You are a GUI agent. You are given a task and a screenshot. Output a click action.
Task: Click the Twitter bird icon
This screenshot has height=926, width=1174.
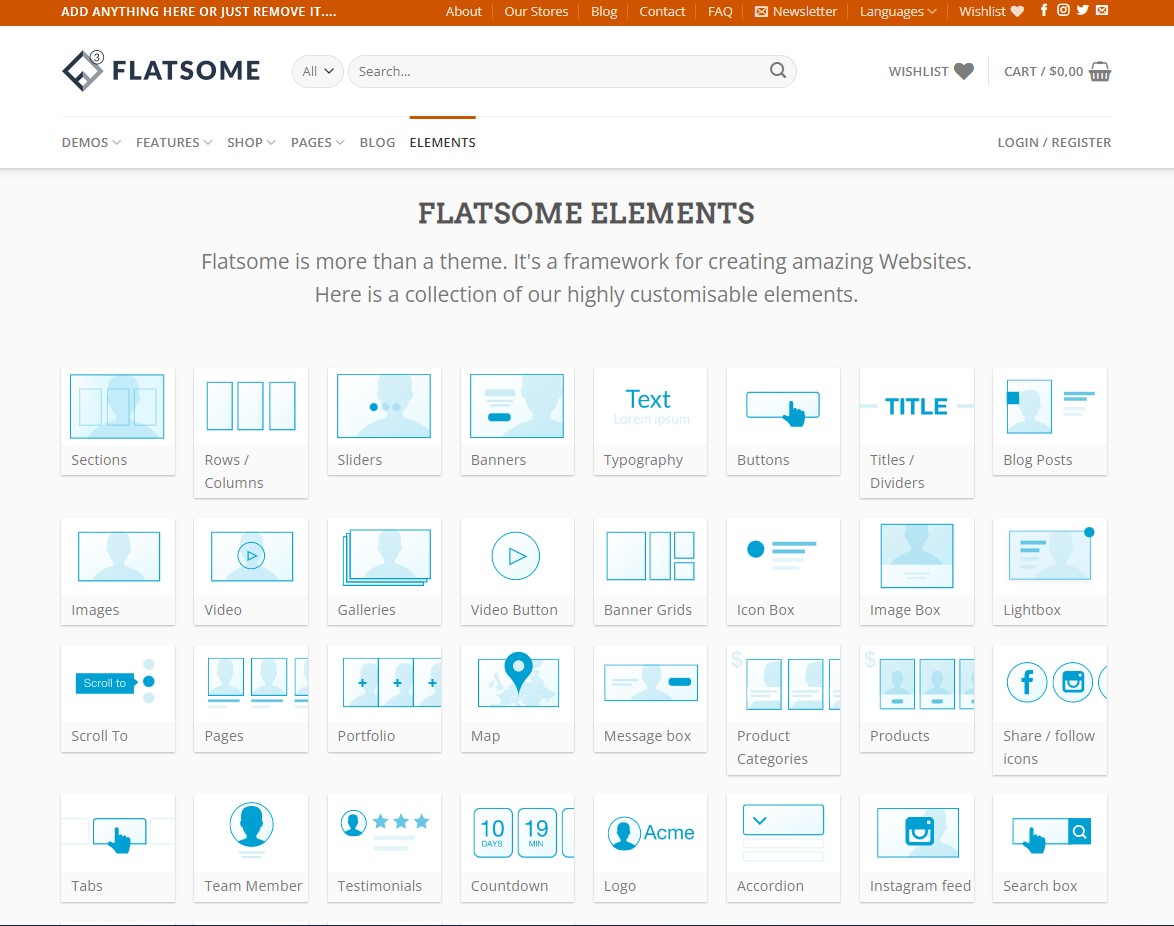1083,10
